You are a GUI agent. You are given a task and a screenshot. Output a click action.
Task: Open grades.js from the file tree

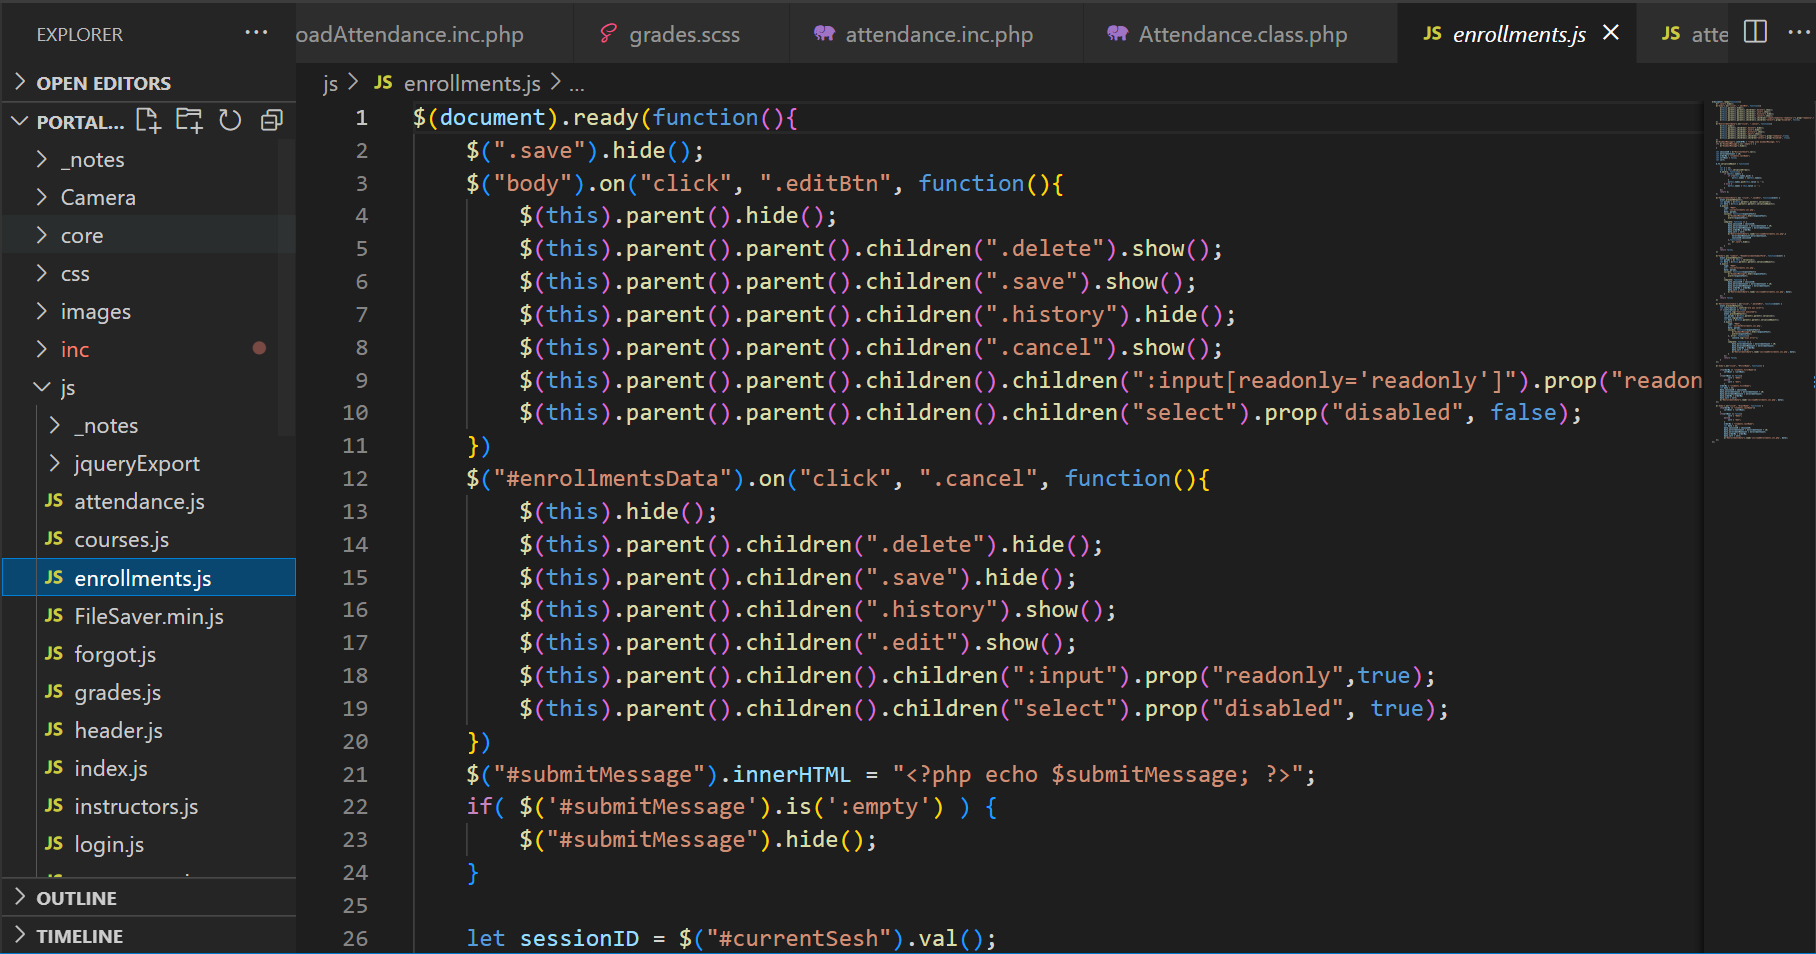(x=150, y=692)
